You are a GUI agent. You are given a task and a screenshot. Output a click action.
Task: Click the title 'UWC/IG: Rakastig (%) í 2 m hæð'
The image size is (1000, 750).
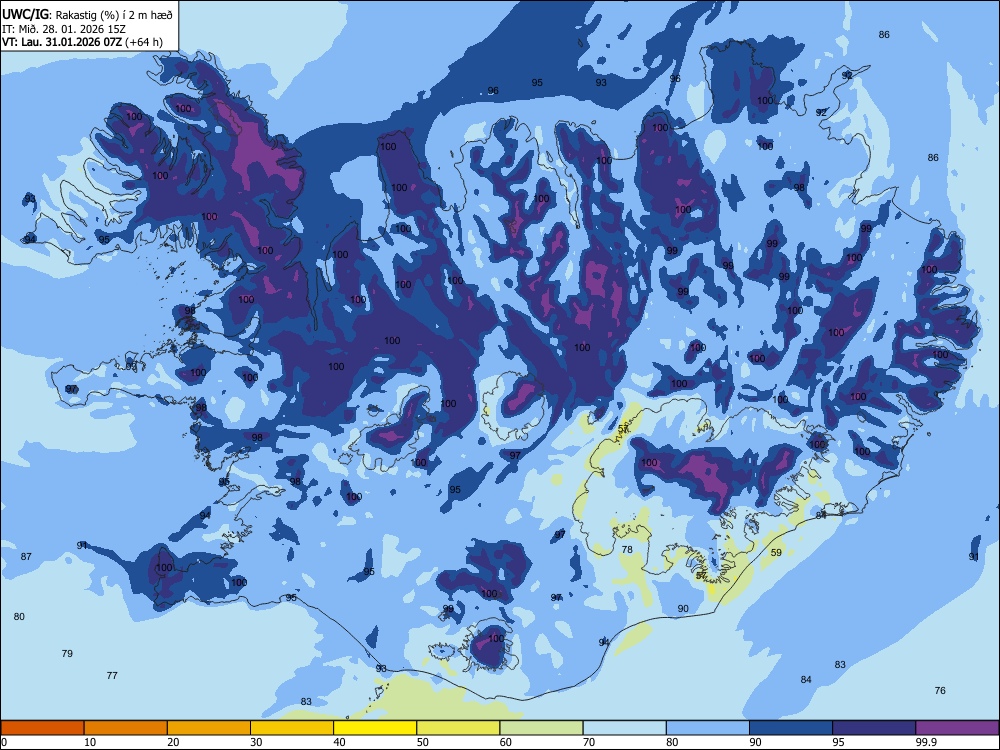(x=87, y=15)
